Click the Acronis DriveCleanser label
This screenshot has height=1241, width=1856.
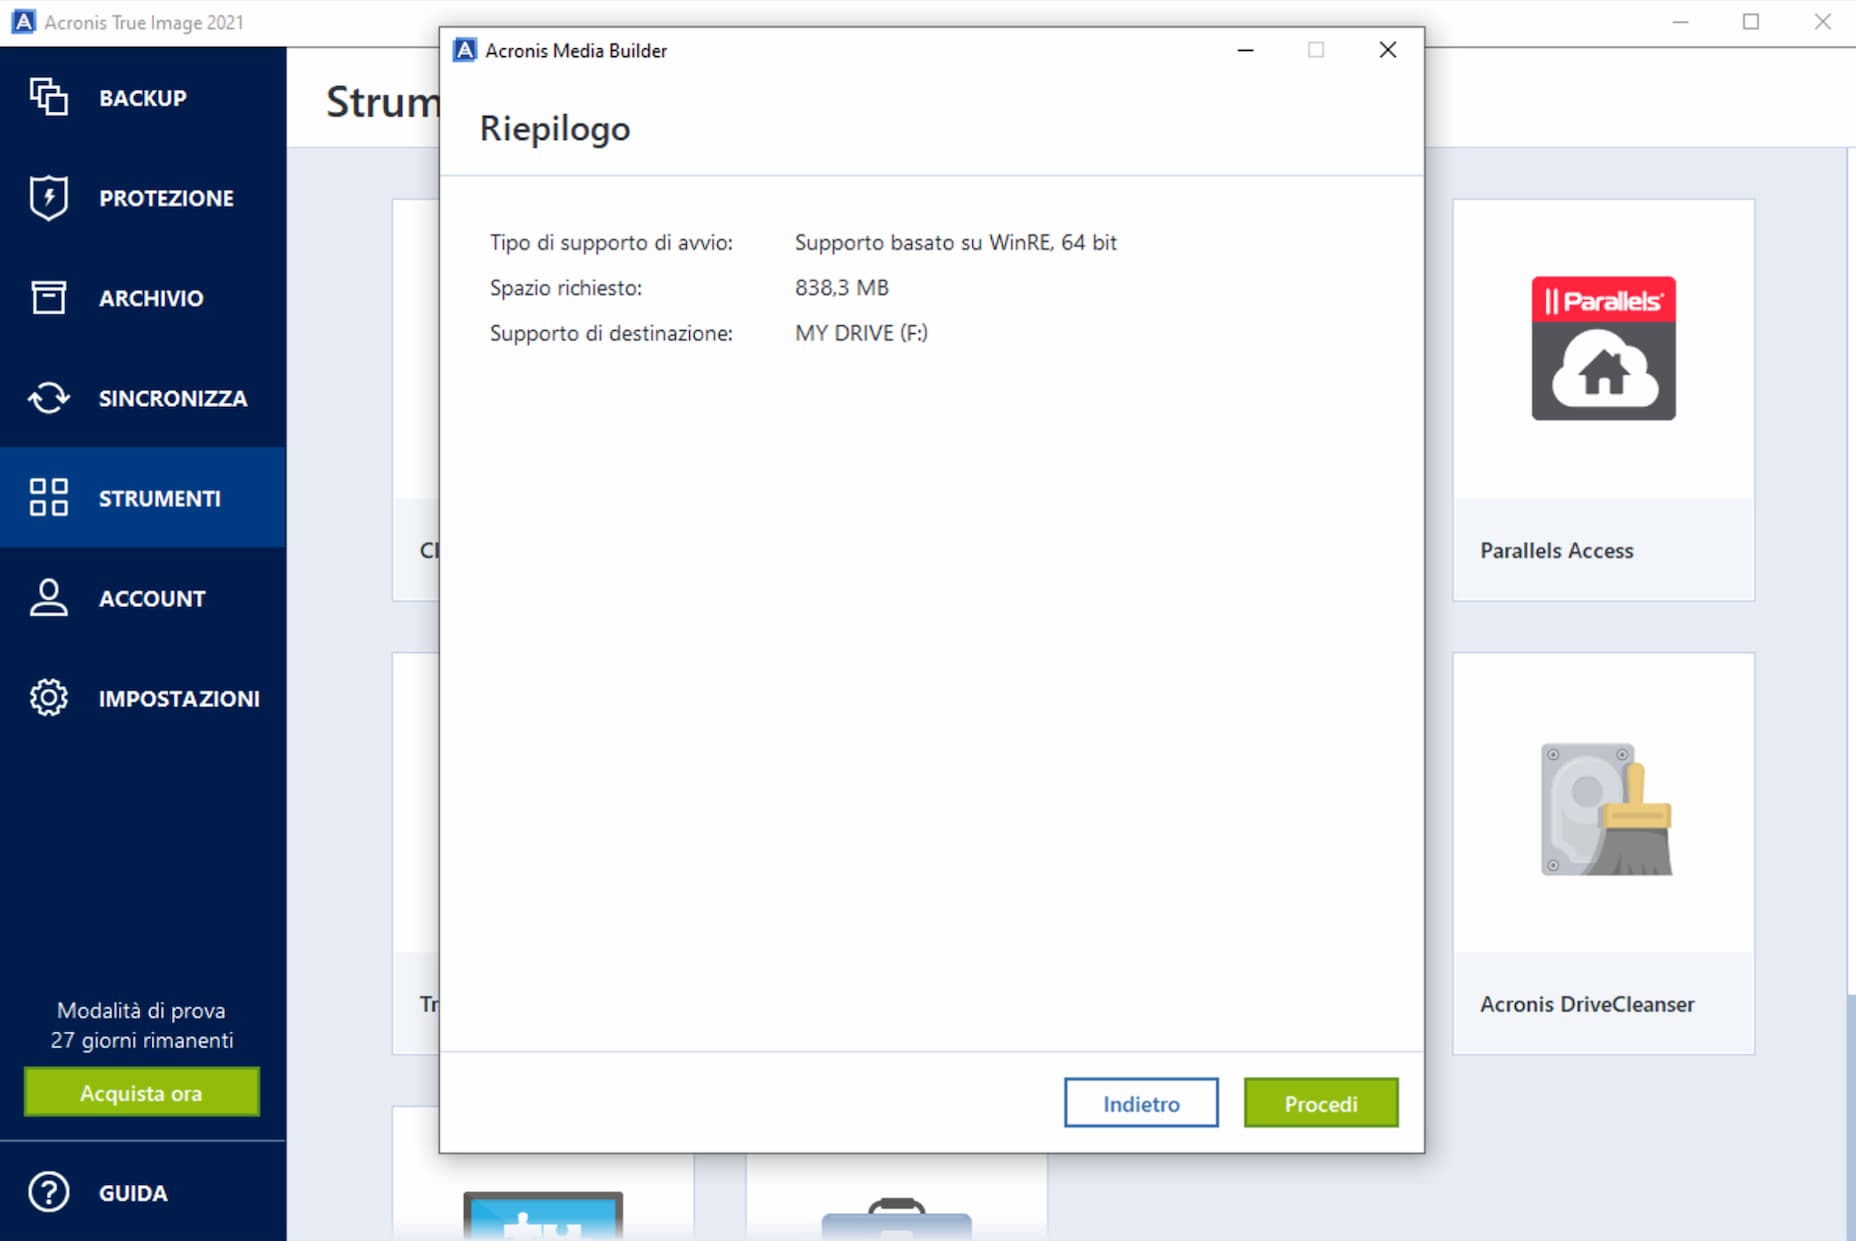tap(1587, 1004)
